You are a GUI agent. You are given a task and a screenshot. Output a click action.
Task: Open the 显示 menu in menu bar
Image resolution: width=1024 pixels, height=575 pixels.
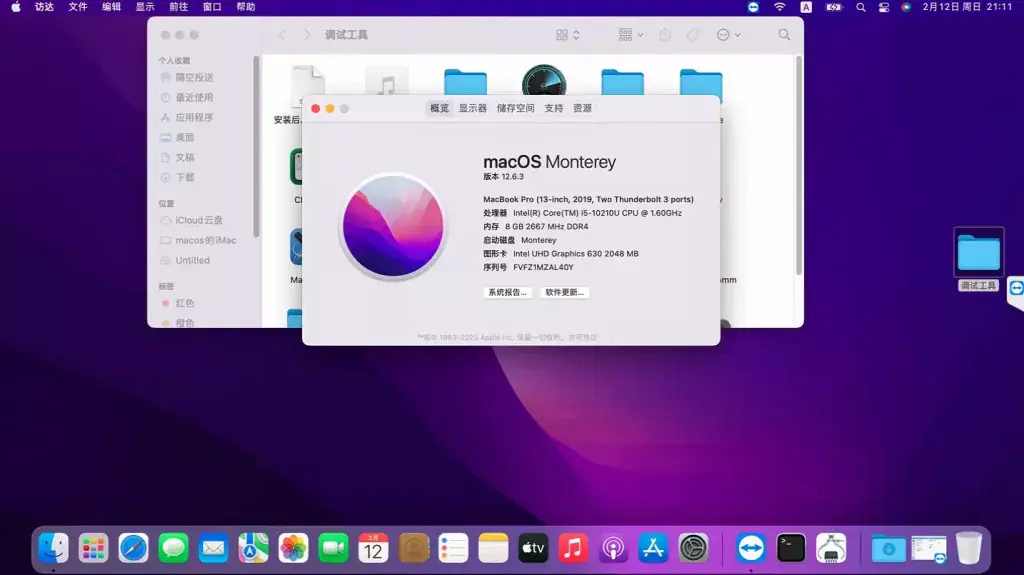(x=145, y=7)
